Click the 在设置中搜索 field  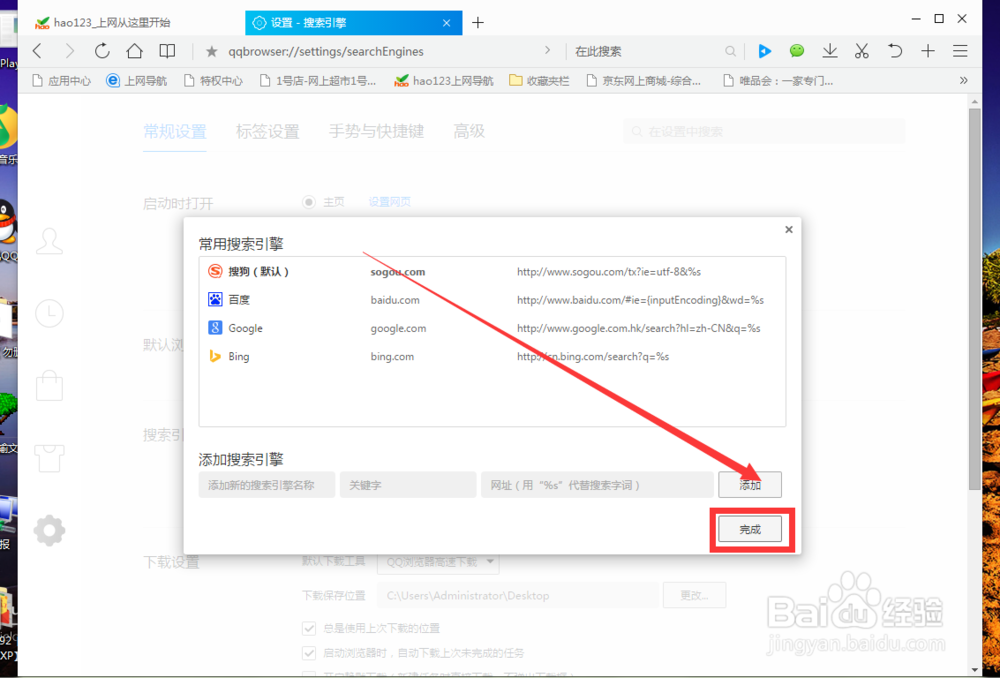[x=764, y=131]
